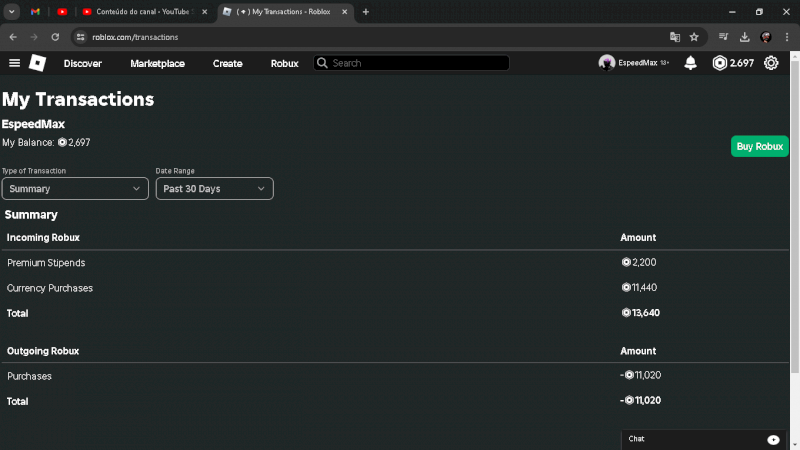Open the header Robux balance 2,697

[x=733, y=63]
